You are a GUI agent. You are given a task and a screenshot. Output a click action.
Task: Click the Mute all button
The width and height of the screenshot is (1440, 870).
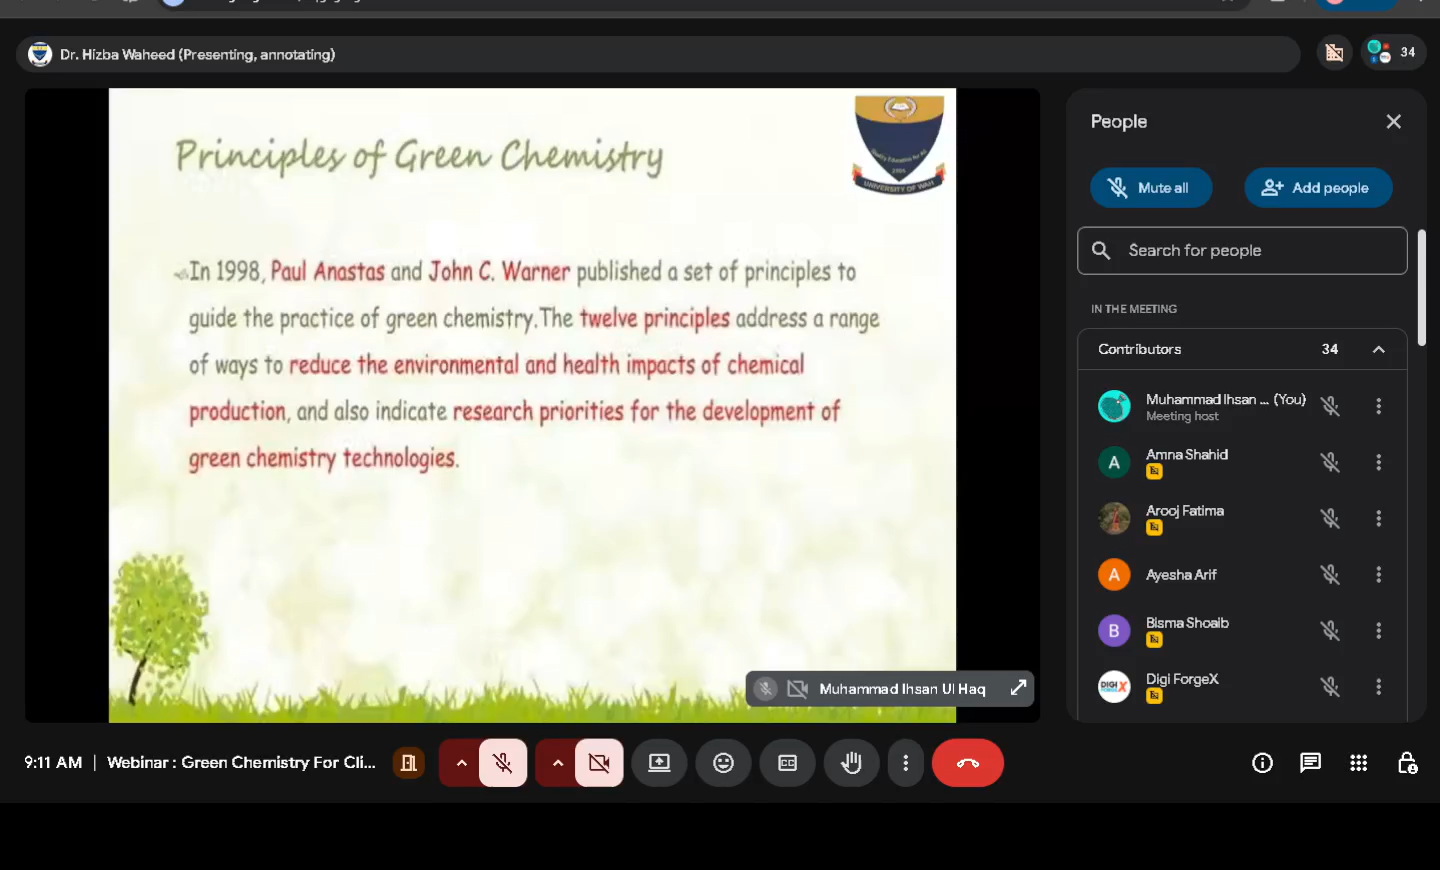pos(1151,188)
